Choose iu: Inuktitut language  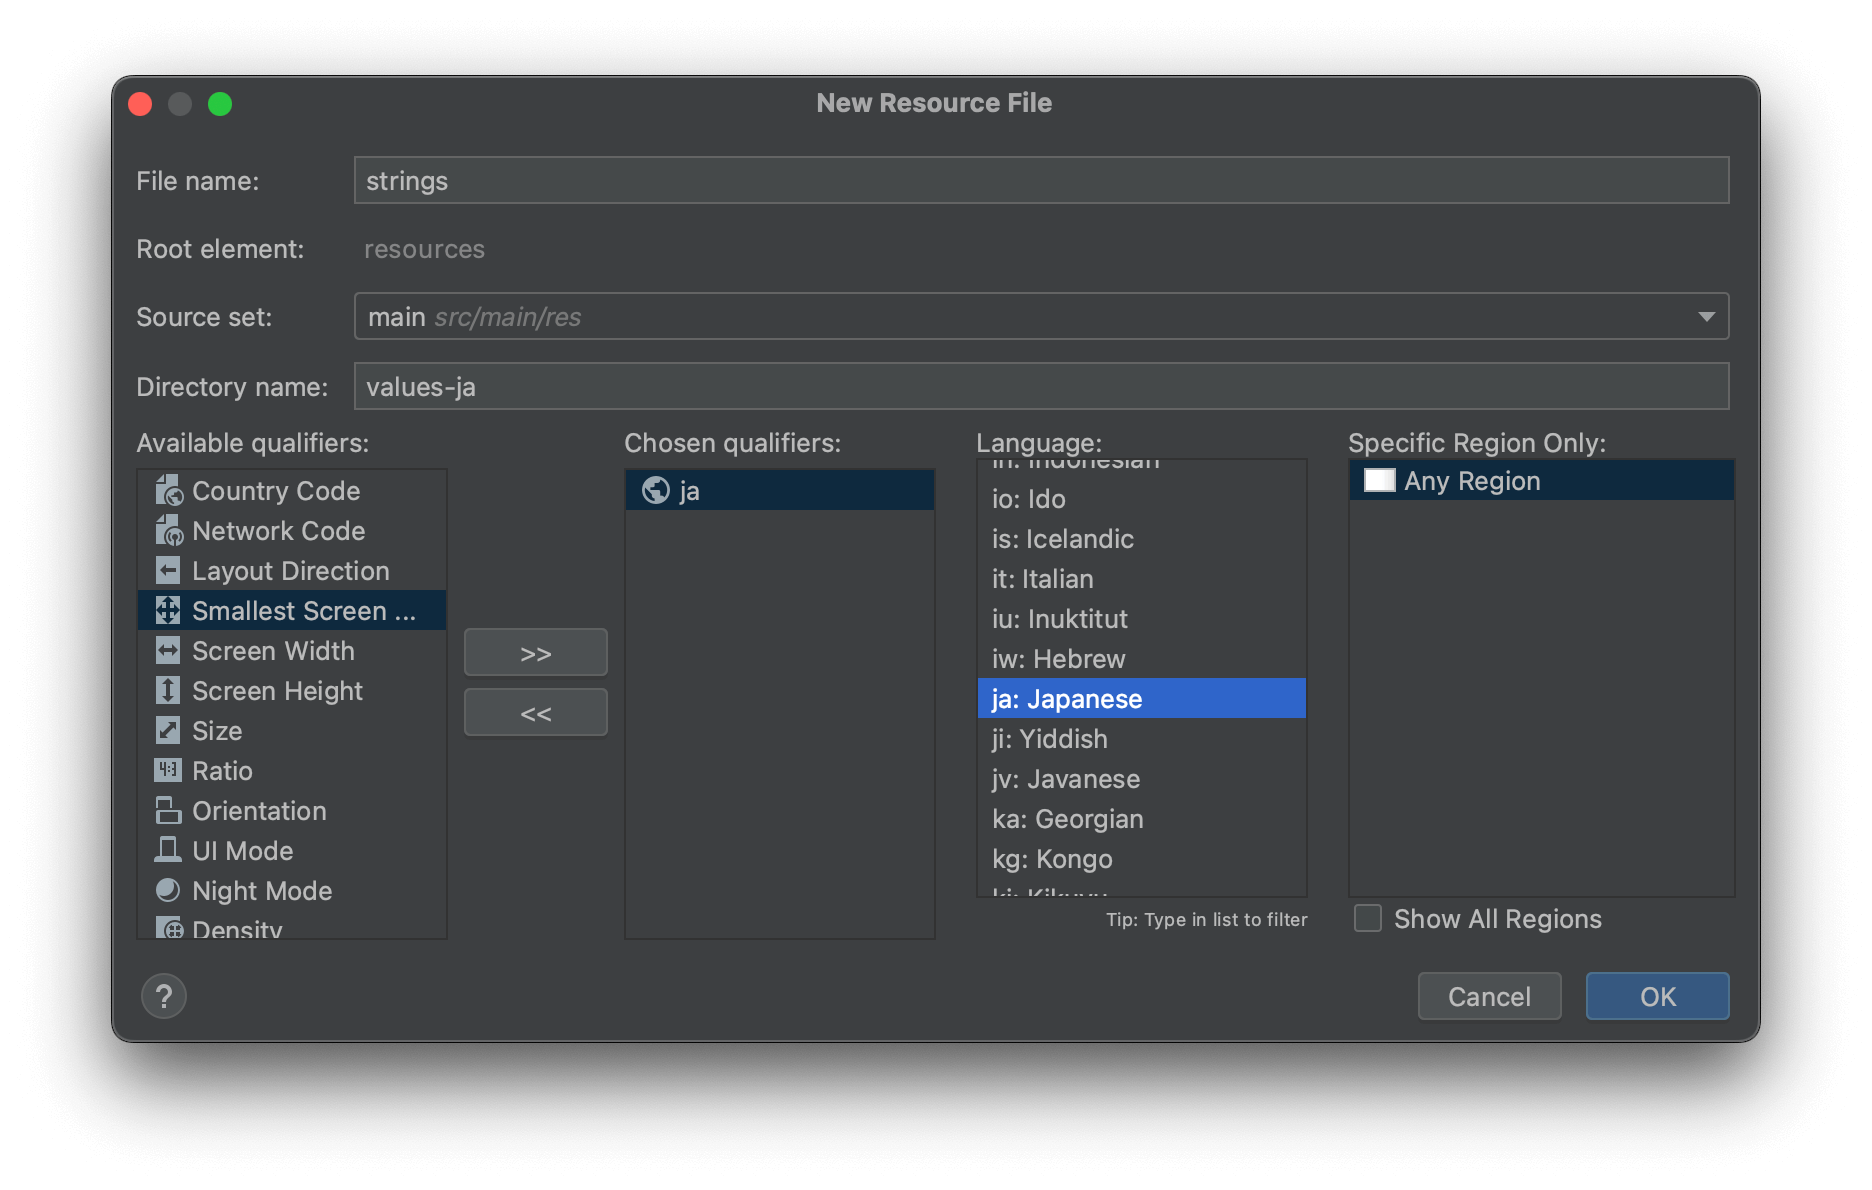click(x=1142, y=619)
